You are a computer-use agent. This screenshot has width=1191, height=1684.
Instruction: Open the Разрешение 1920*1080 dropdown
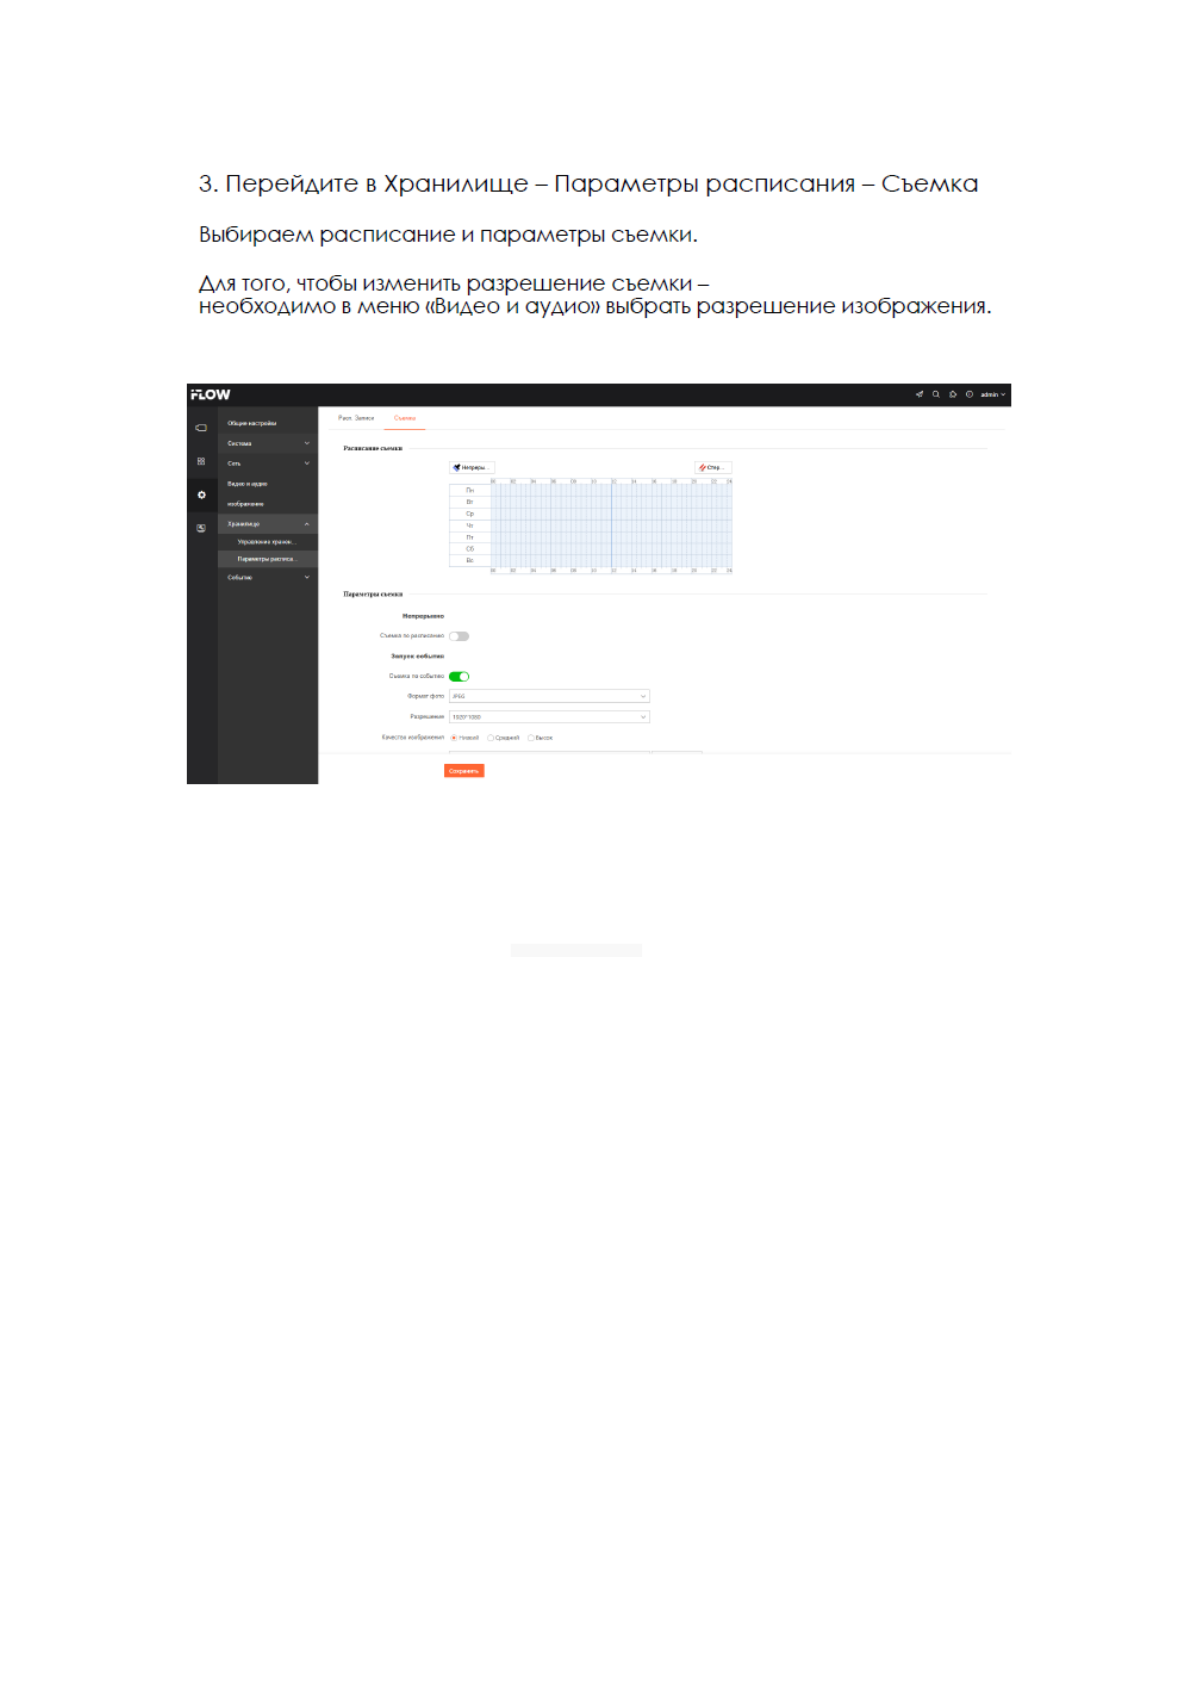coord(549,717)
